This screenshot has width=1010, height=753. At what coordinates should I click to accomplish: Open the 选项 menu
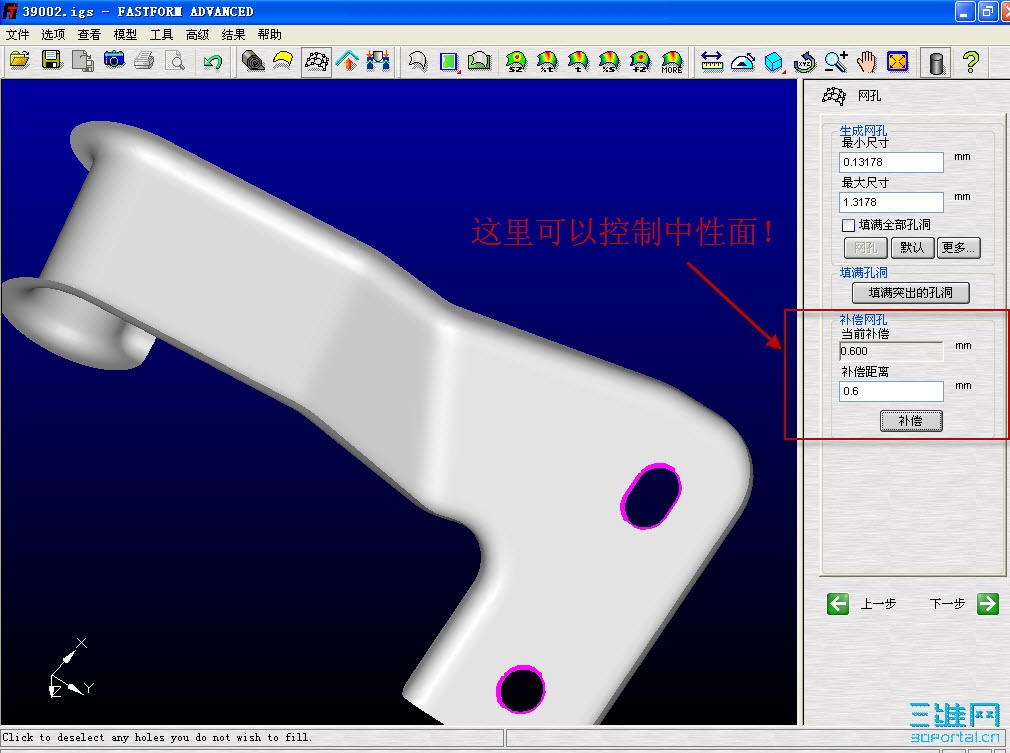(53, 34)
